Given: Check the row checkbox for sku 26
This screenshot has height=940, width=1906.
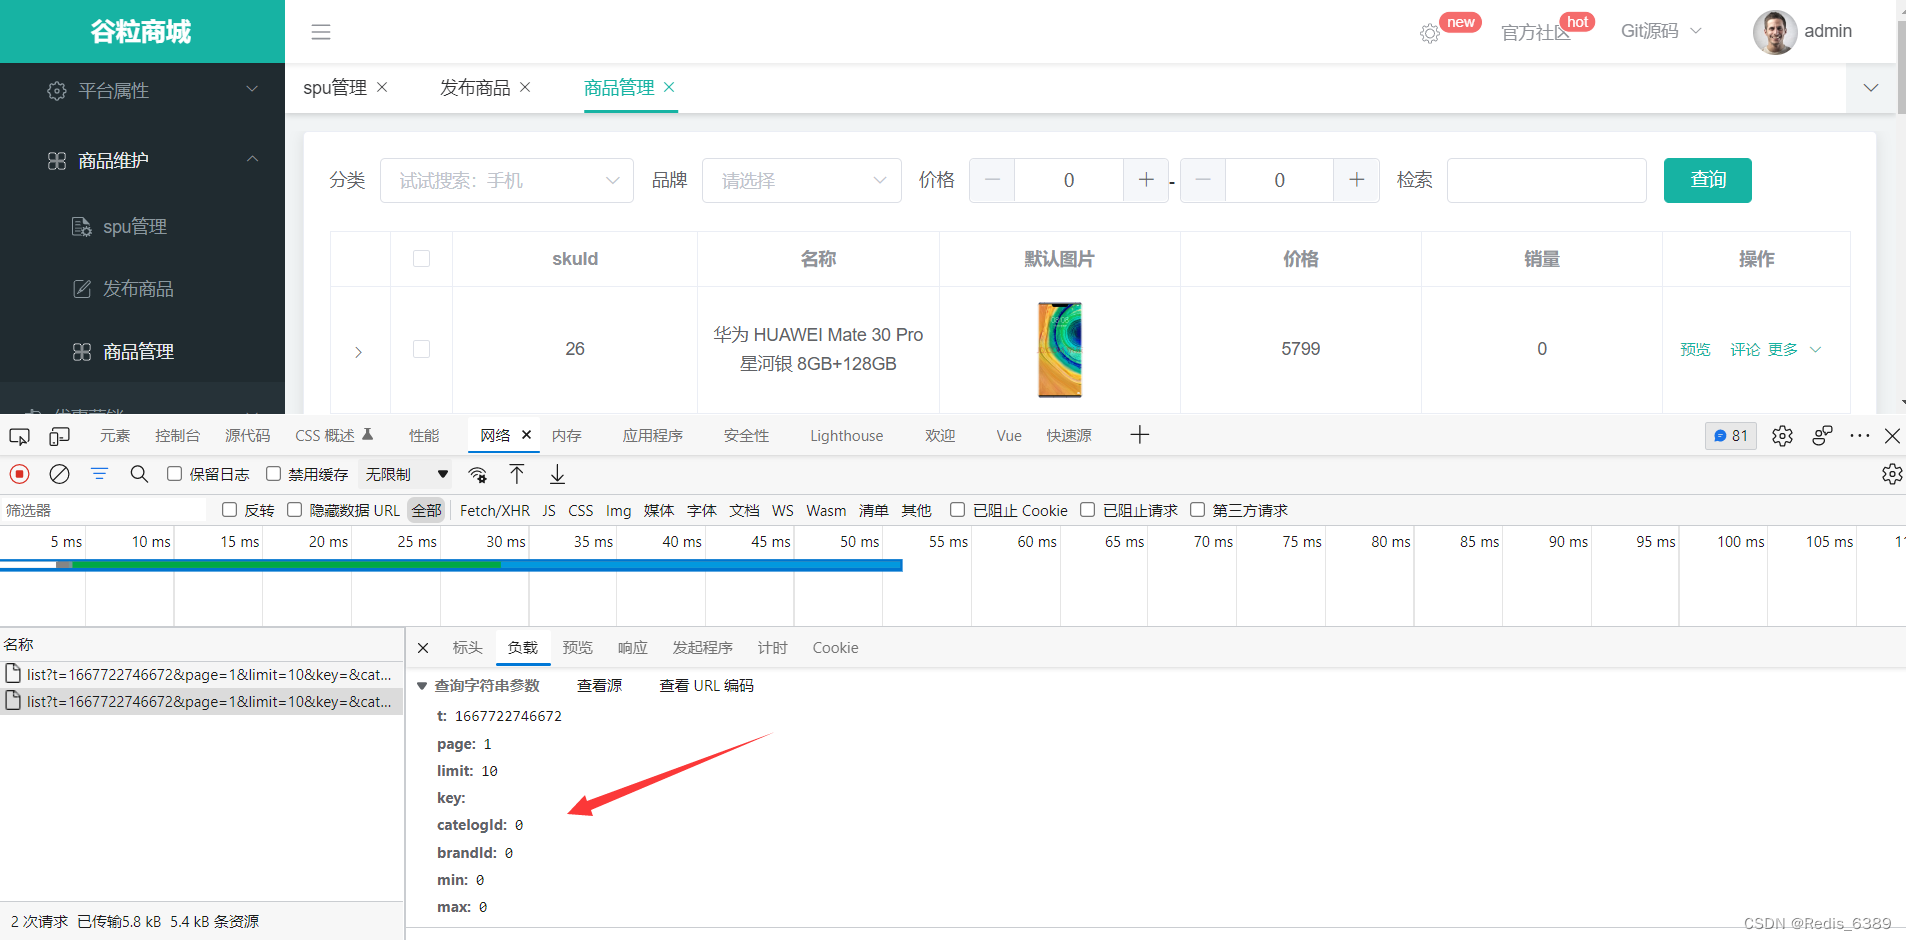Looking at the screenshot, I should [x=421, y=349].
